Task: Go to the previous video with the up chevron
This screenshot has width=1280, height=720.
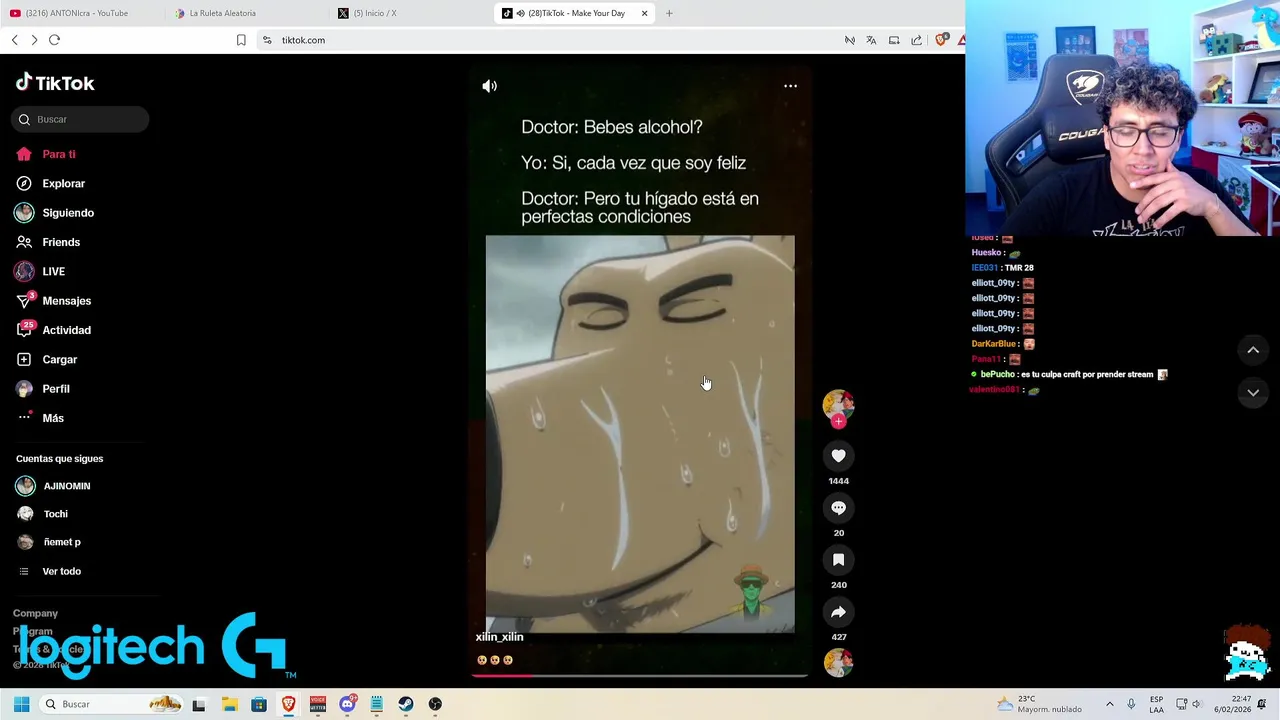Action: (1253, 350)
